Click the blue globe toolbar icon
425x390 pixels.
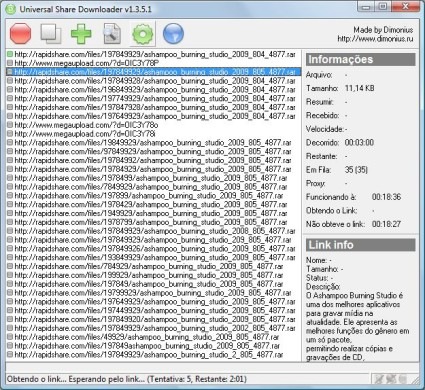[x=173, y=34]
